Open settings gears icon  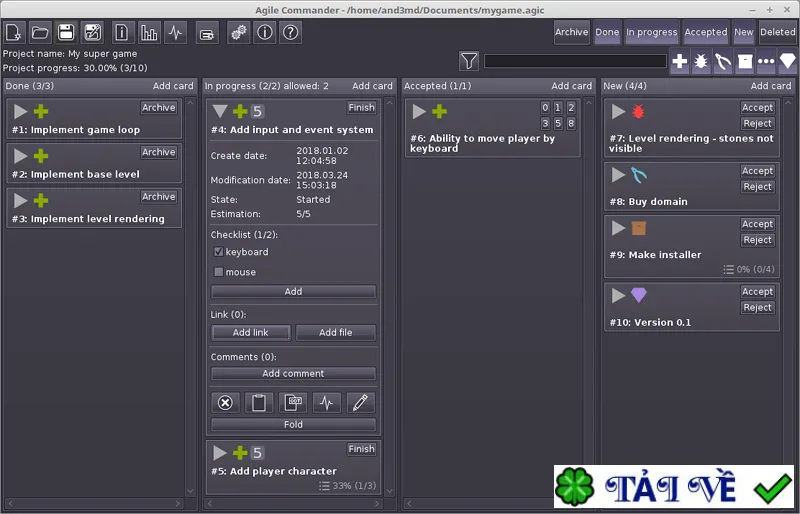point(238,33)
